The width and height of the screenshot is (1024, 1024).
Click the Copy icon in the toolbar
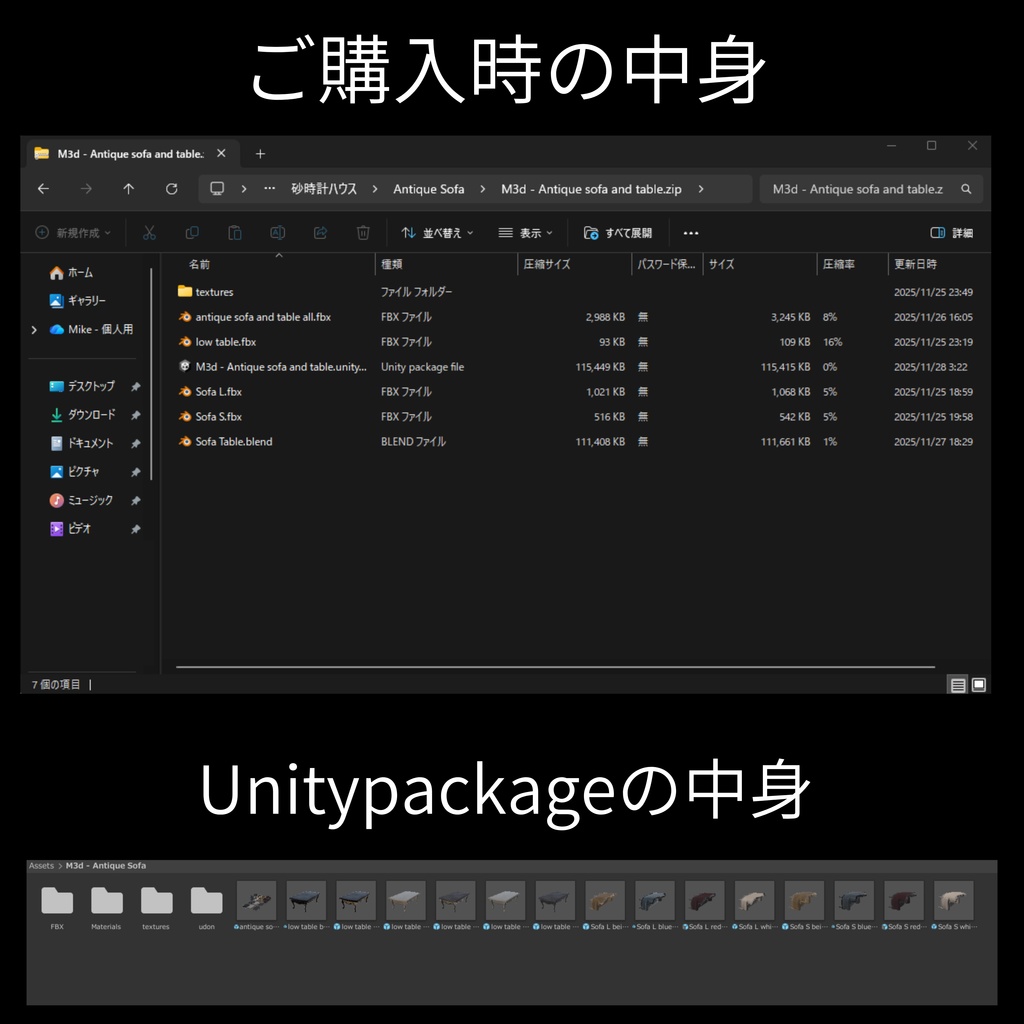pos(191,232)
